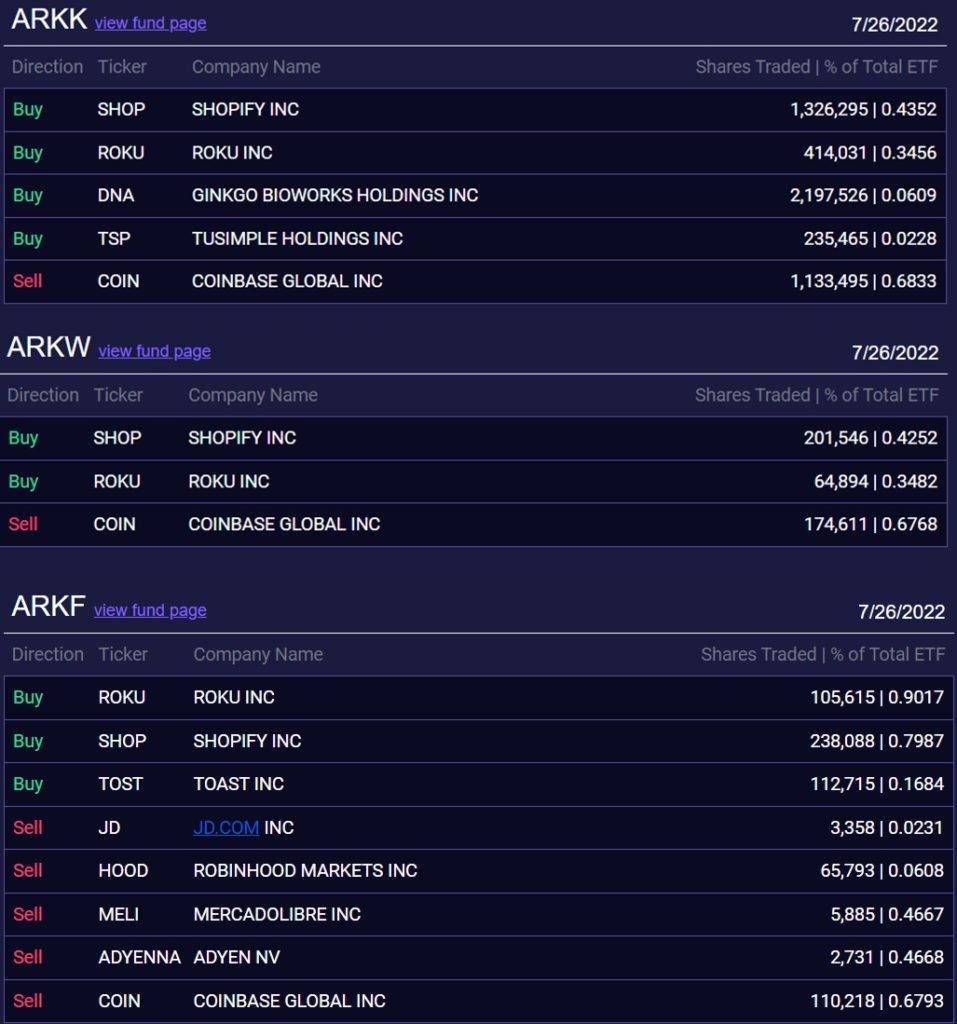This screenshot has height=1024, width=957.
Task: Click Shares Traded header in ARKK table
Action: [752, 67]
